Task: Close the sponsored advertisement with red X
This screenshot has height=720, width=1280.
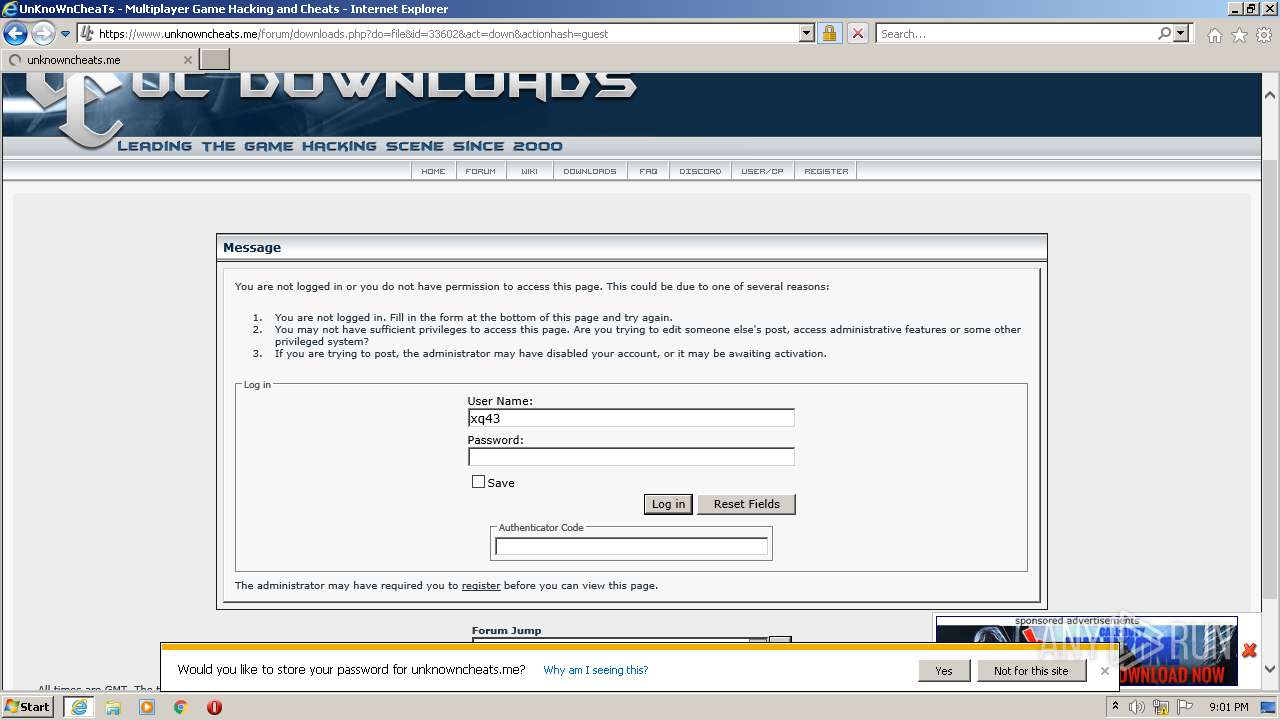Action: [x=1249, y=650]
